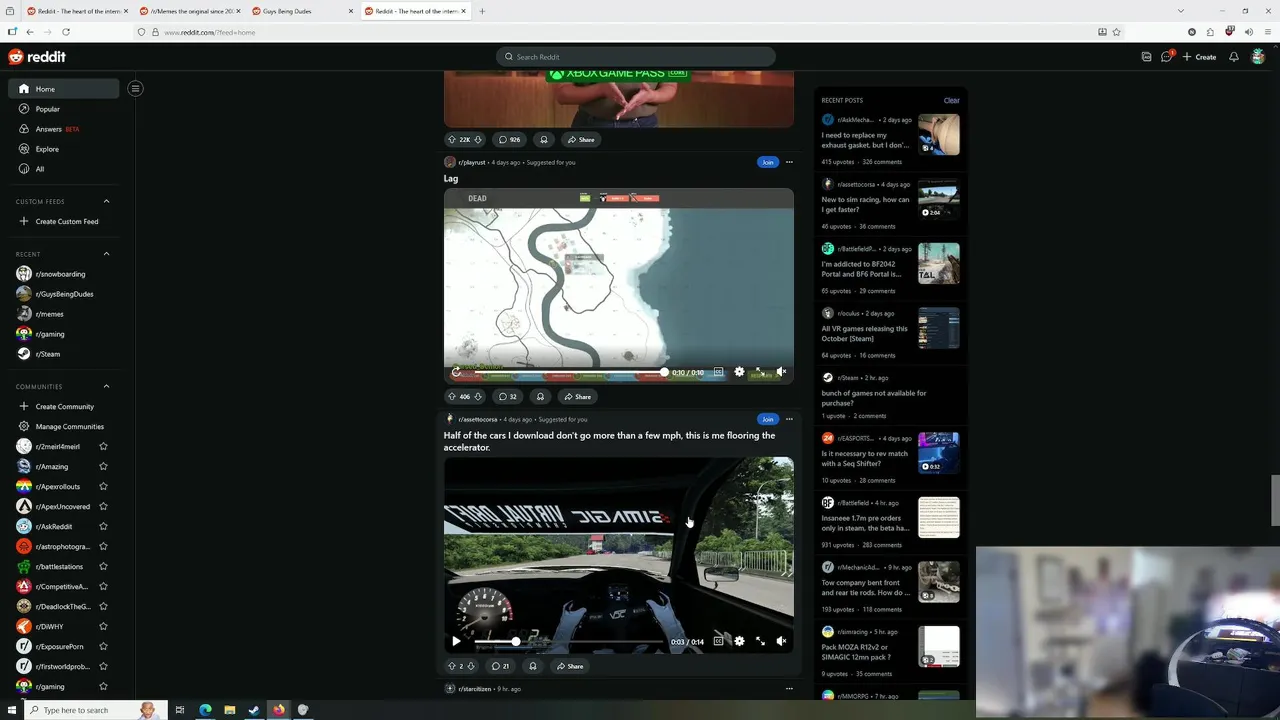
Task: Click the Create post button in header
Action: click(1199, 57)
